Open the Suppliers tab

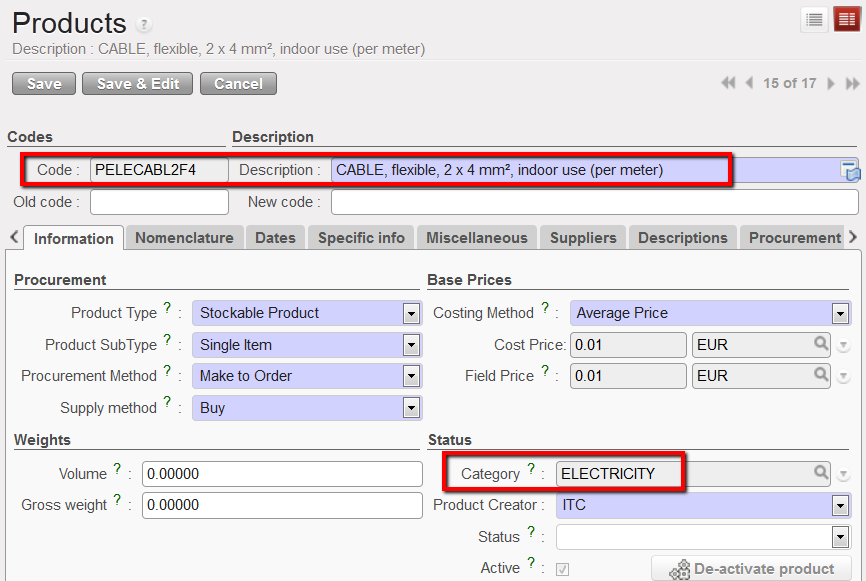click(x=584, y=238)
